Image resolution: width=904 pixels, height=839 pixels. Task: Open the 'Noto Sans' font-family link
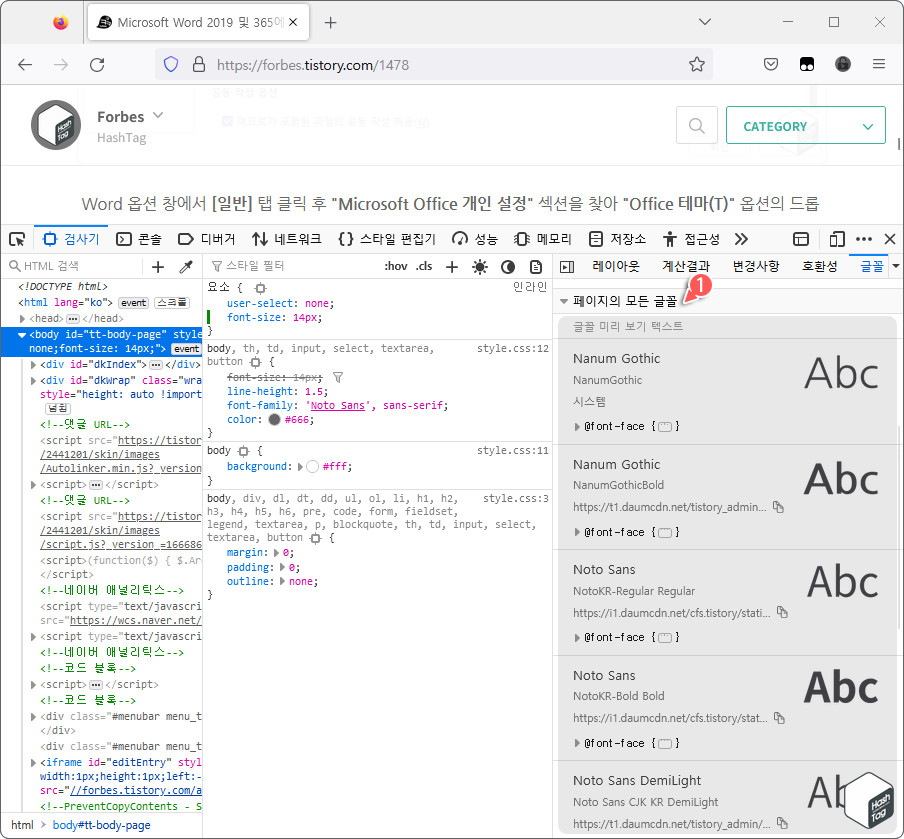point(338,405)
